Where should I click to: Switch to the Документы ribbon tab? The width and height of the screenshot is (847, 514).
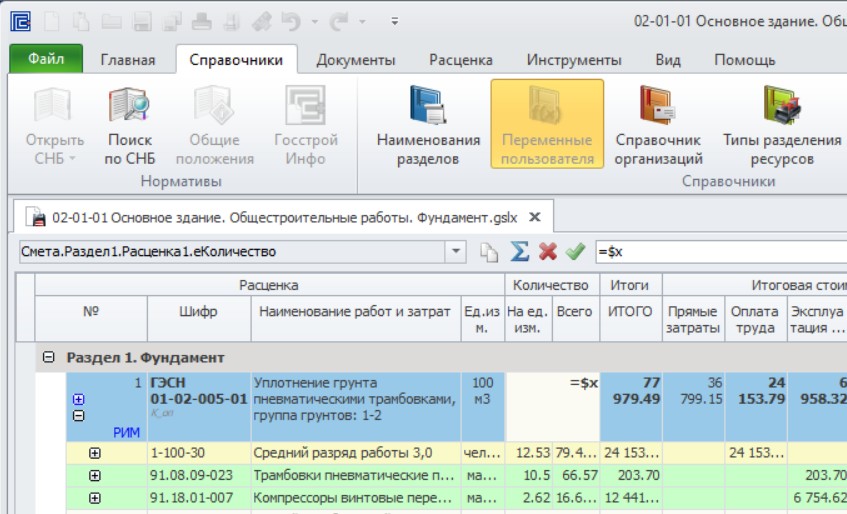click(x=355, y=60)
